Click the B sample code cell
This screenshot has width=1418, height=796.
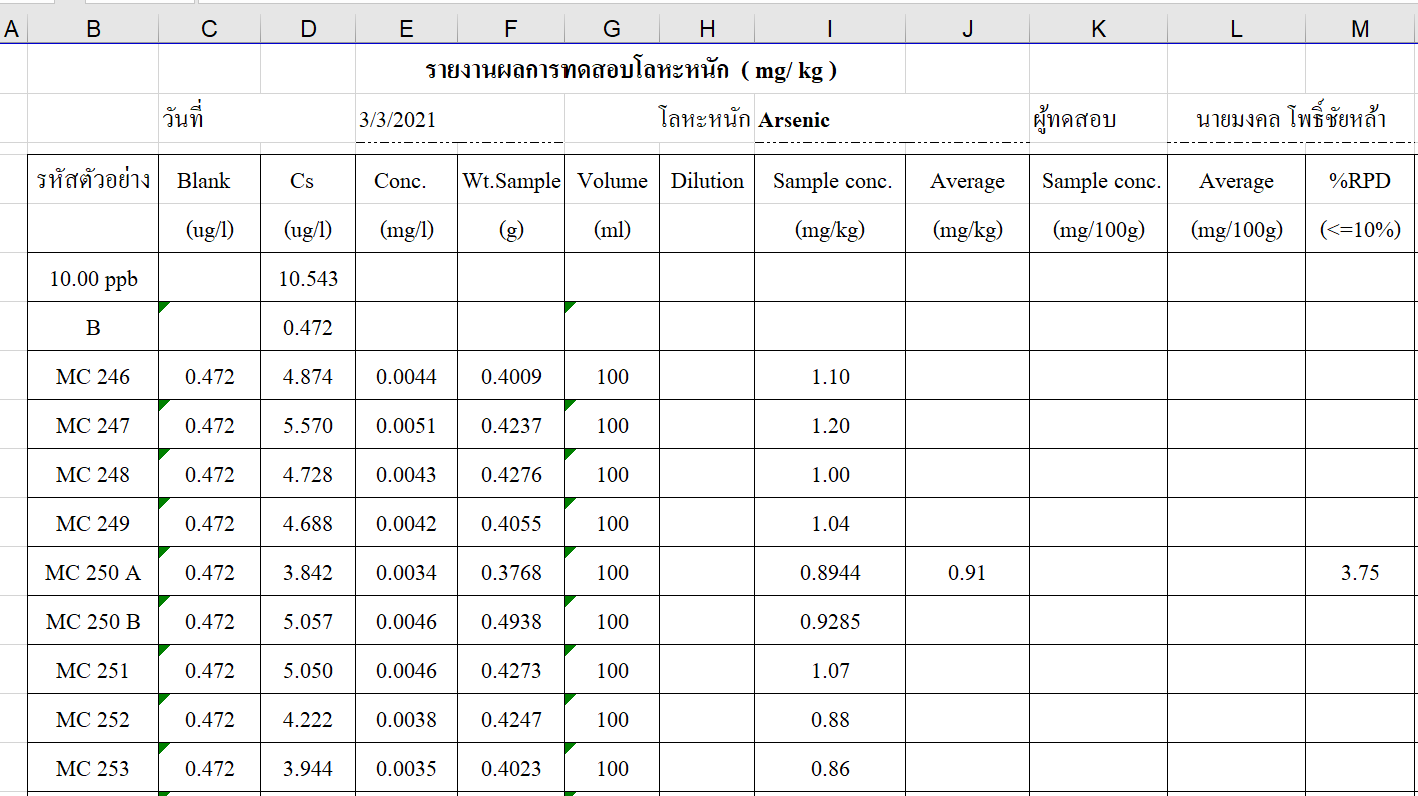tap(93, 327)
